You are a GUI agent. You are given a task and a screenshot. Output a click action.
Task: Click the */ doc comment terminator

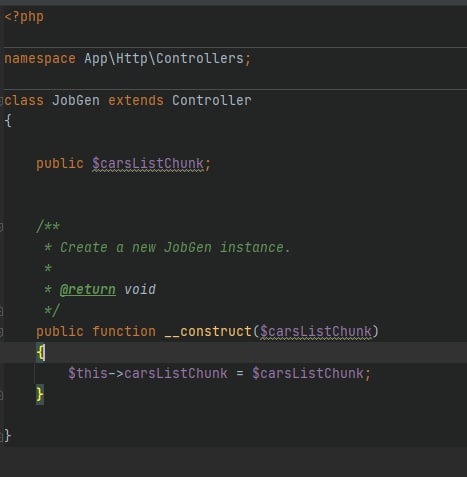click(52, 310)
